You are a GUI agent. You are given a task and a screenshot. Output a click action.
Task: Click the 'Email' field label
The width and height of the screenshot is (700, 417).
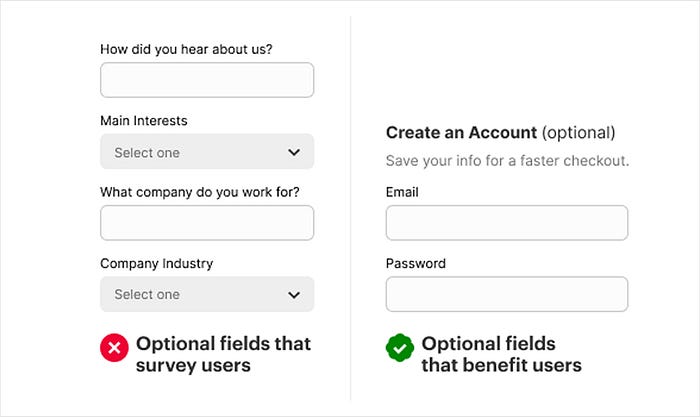[x=402, y=192]
